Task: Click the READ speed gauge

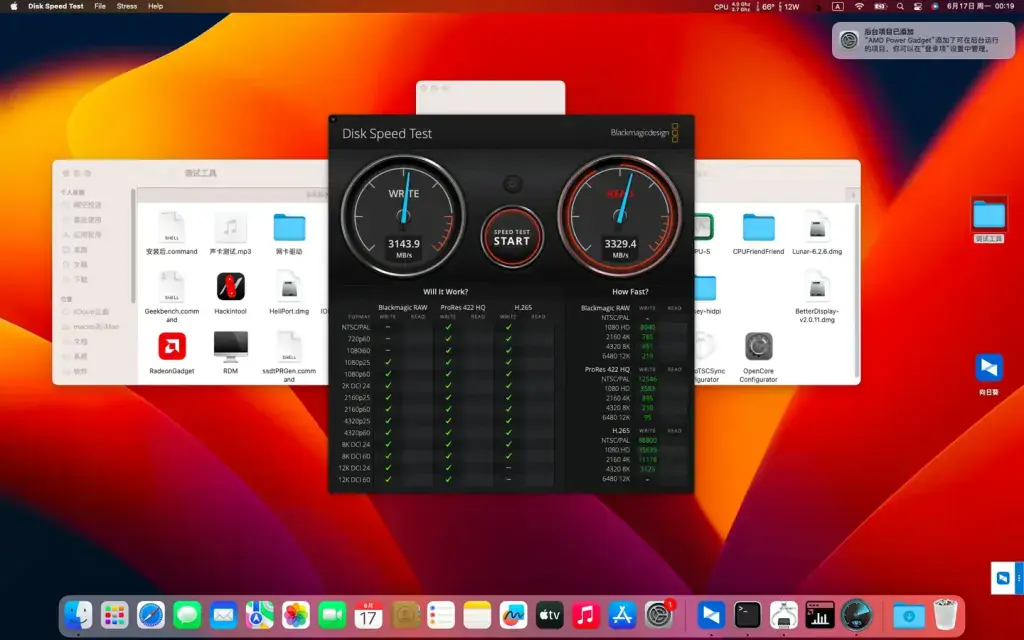Action: coord(620,216)
